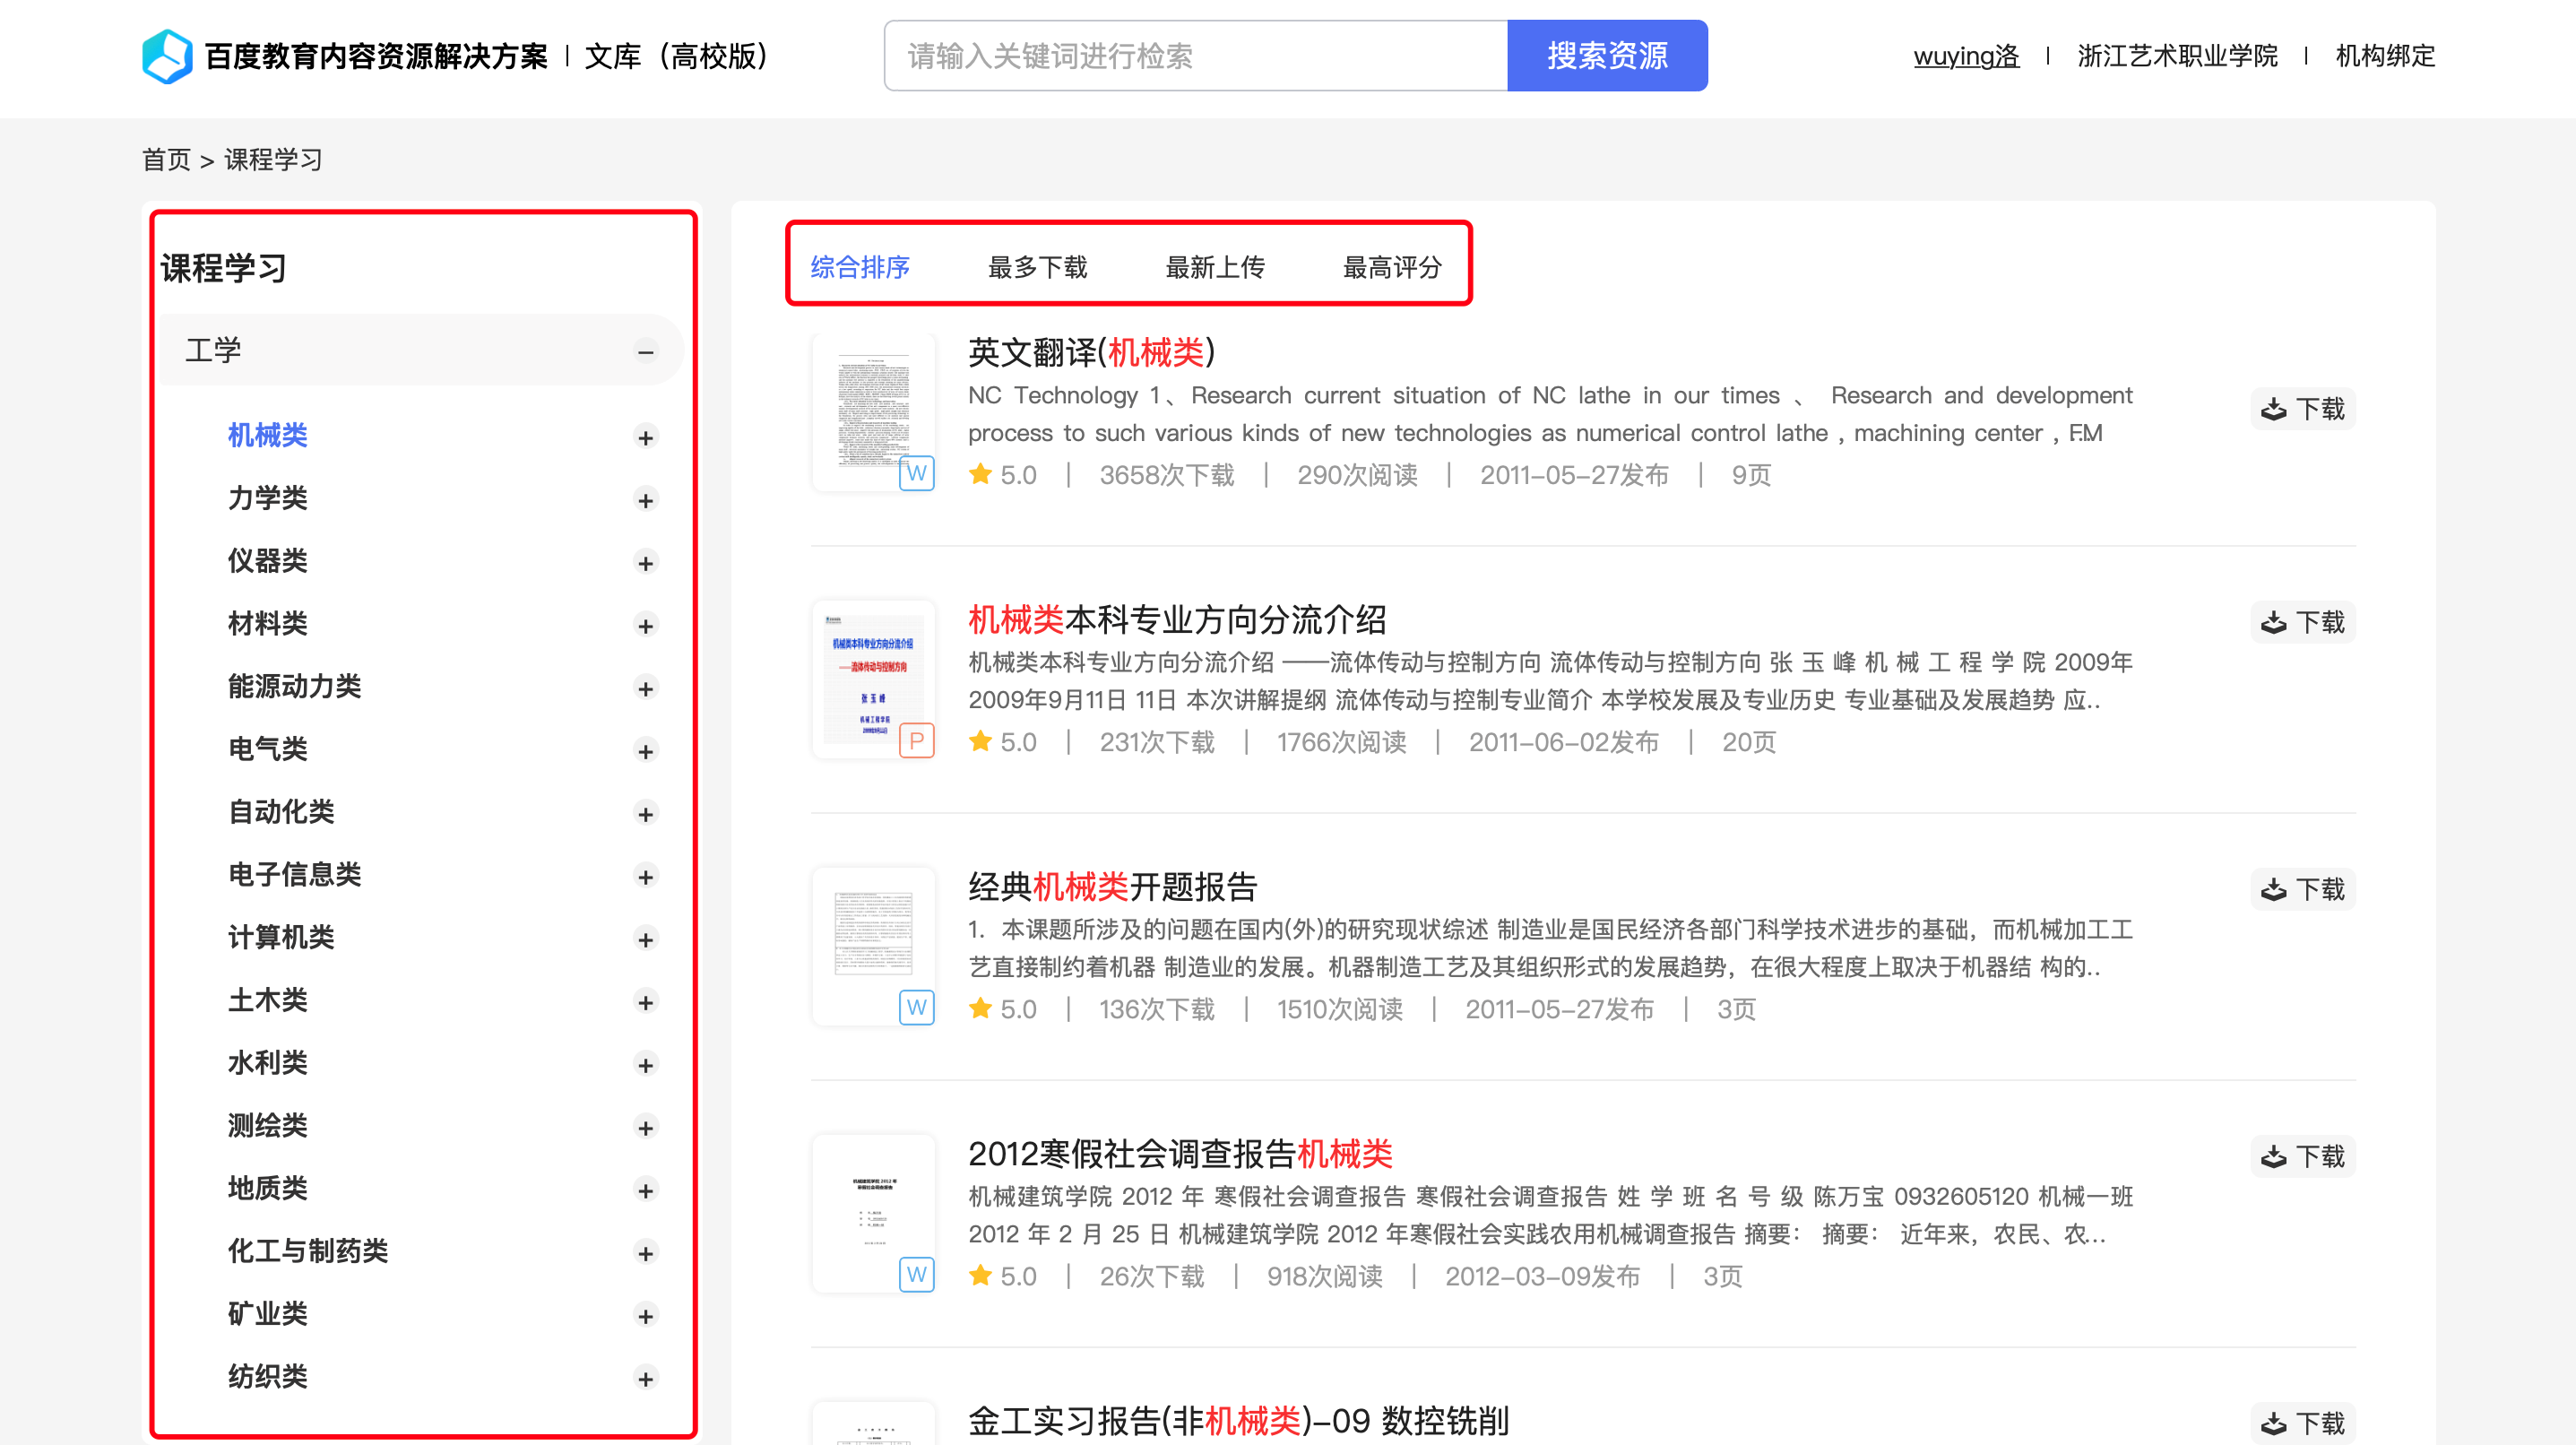This screenshot has height=1445, width=2576.
Task: Click the 搜索资源 search button
Action: pyautogui.click(x=1606, y=56)
